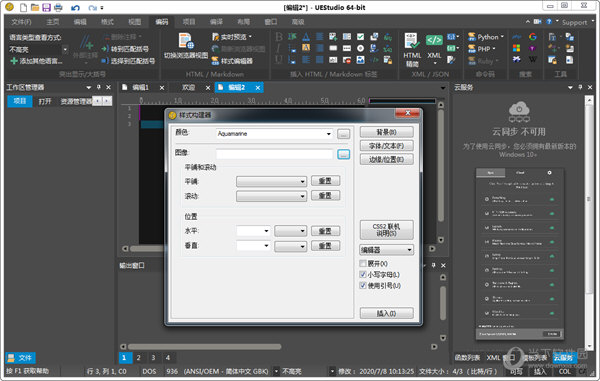Click the Yahoo purple search icon
Image resolution: width=600 pixels, height=381 pixels.
pos(533,48)
